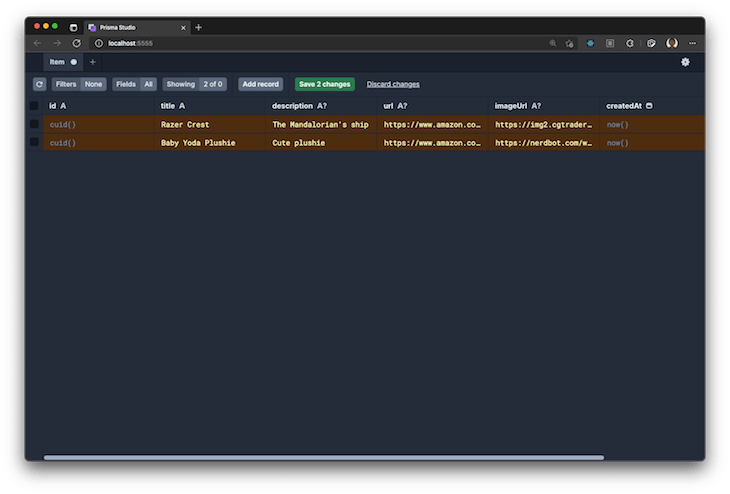Select the Prisma Studio browser tab
The height and width of the screenshot is (494, 730).
point(136,27)
